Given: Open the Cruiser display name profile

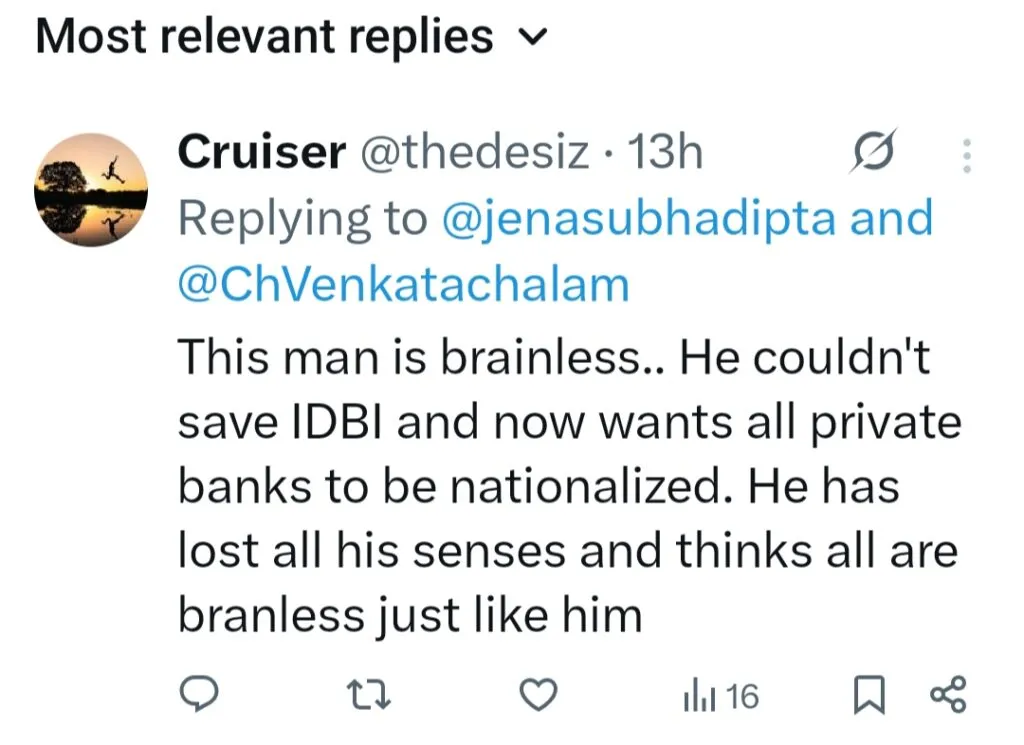Looking at the screenshot, I should (x=261, y=153).
